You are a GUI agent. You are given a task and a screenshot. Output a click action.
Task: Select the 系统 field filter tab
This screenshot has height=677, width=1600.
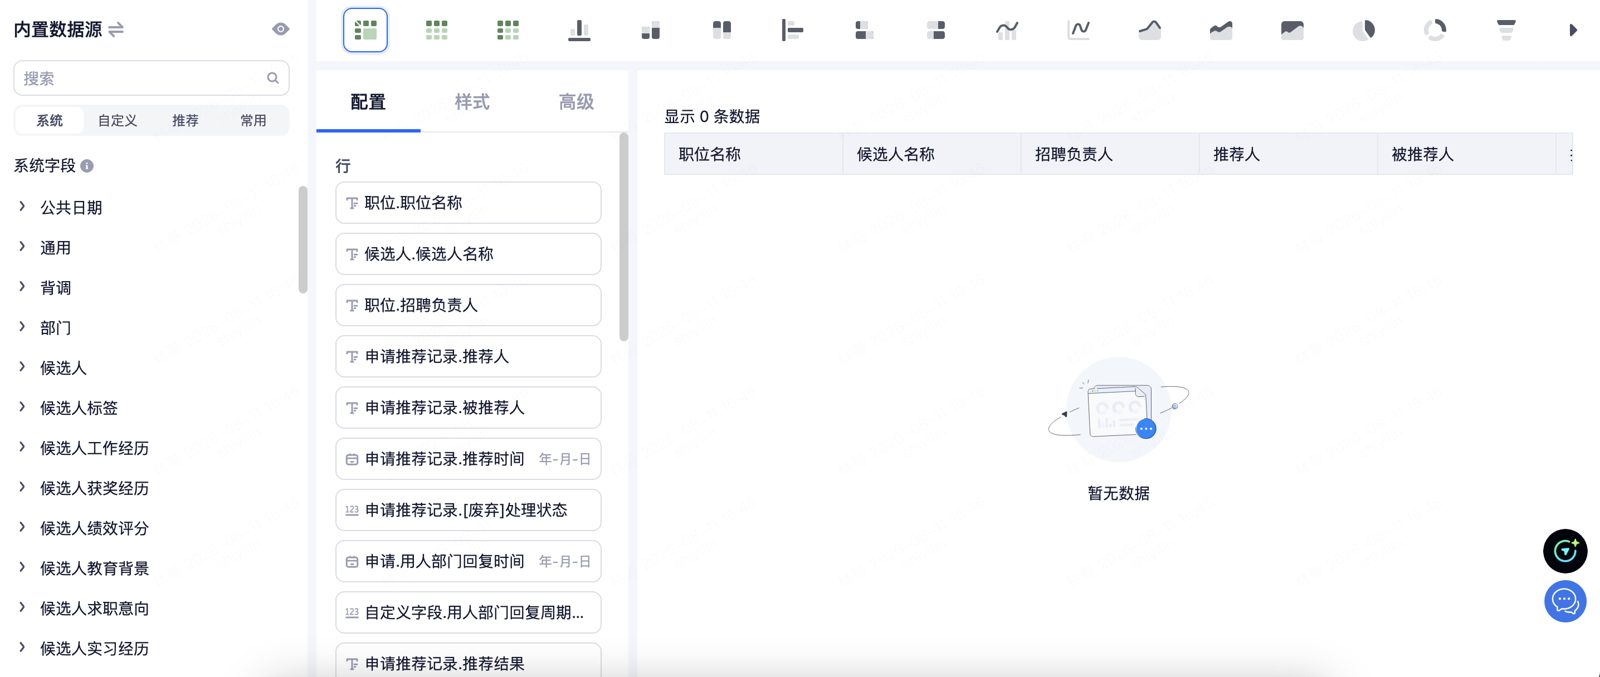click(50, 120)
